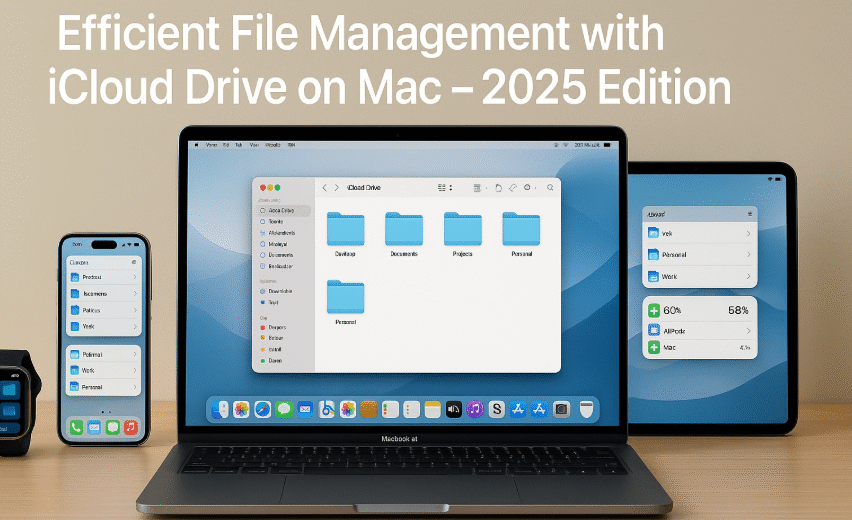Open the black speaker app in the dock
The height and width of the screenshot is (520, 852).
[454, 409]
